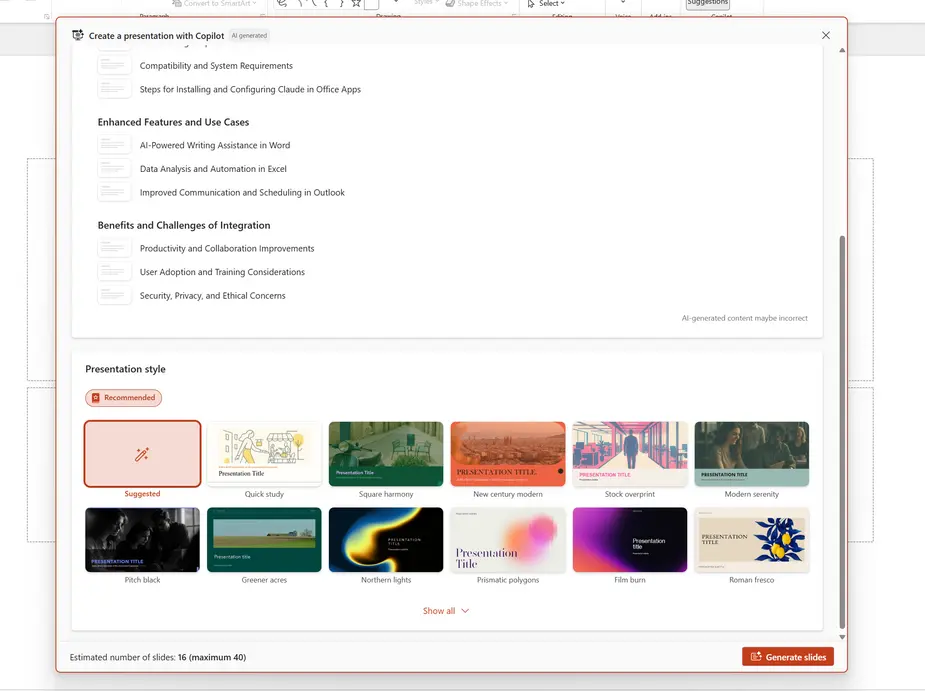Click slide icon beside AI-Powered Writing Assistance
The image size is (925, 691).
(x=114, y=145)
